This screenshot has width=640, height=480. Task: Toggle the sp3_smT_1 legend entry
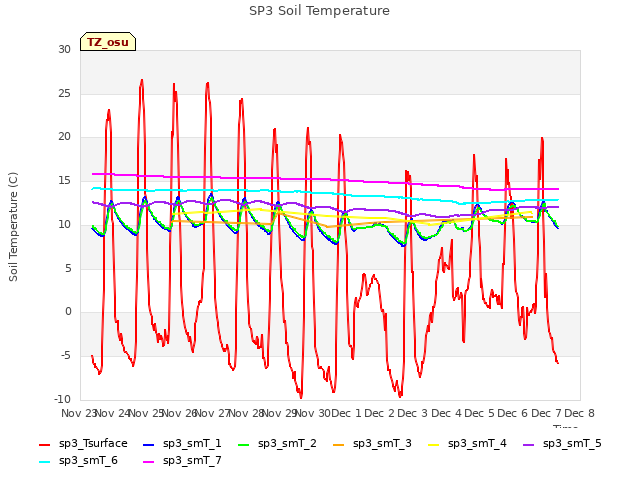tap(182, 443)
